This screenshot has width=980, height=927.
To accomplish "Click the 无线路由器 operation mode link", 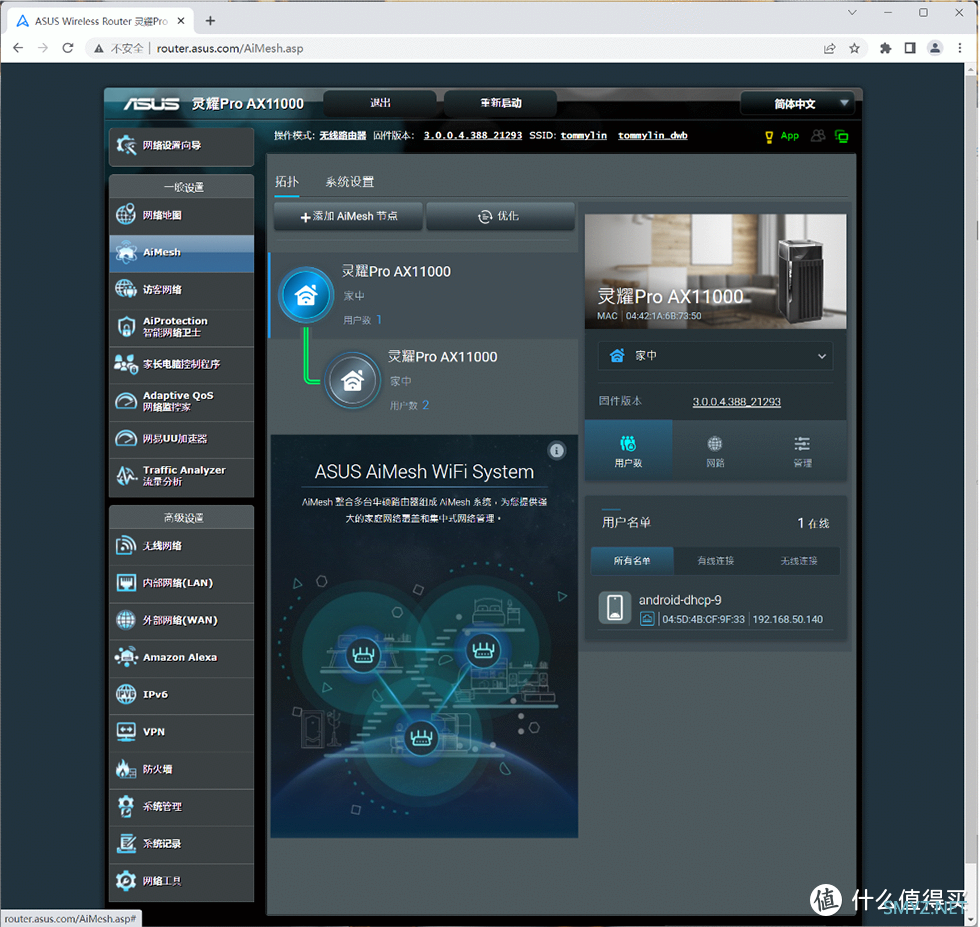I will coord(342,136).
